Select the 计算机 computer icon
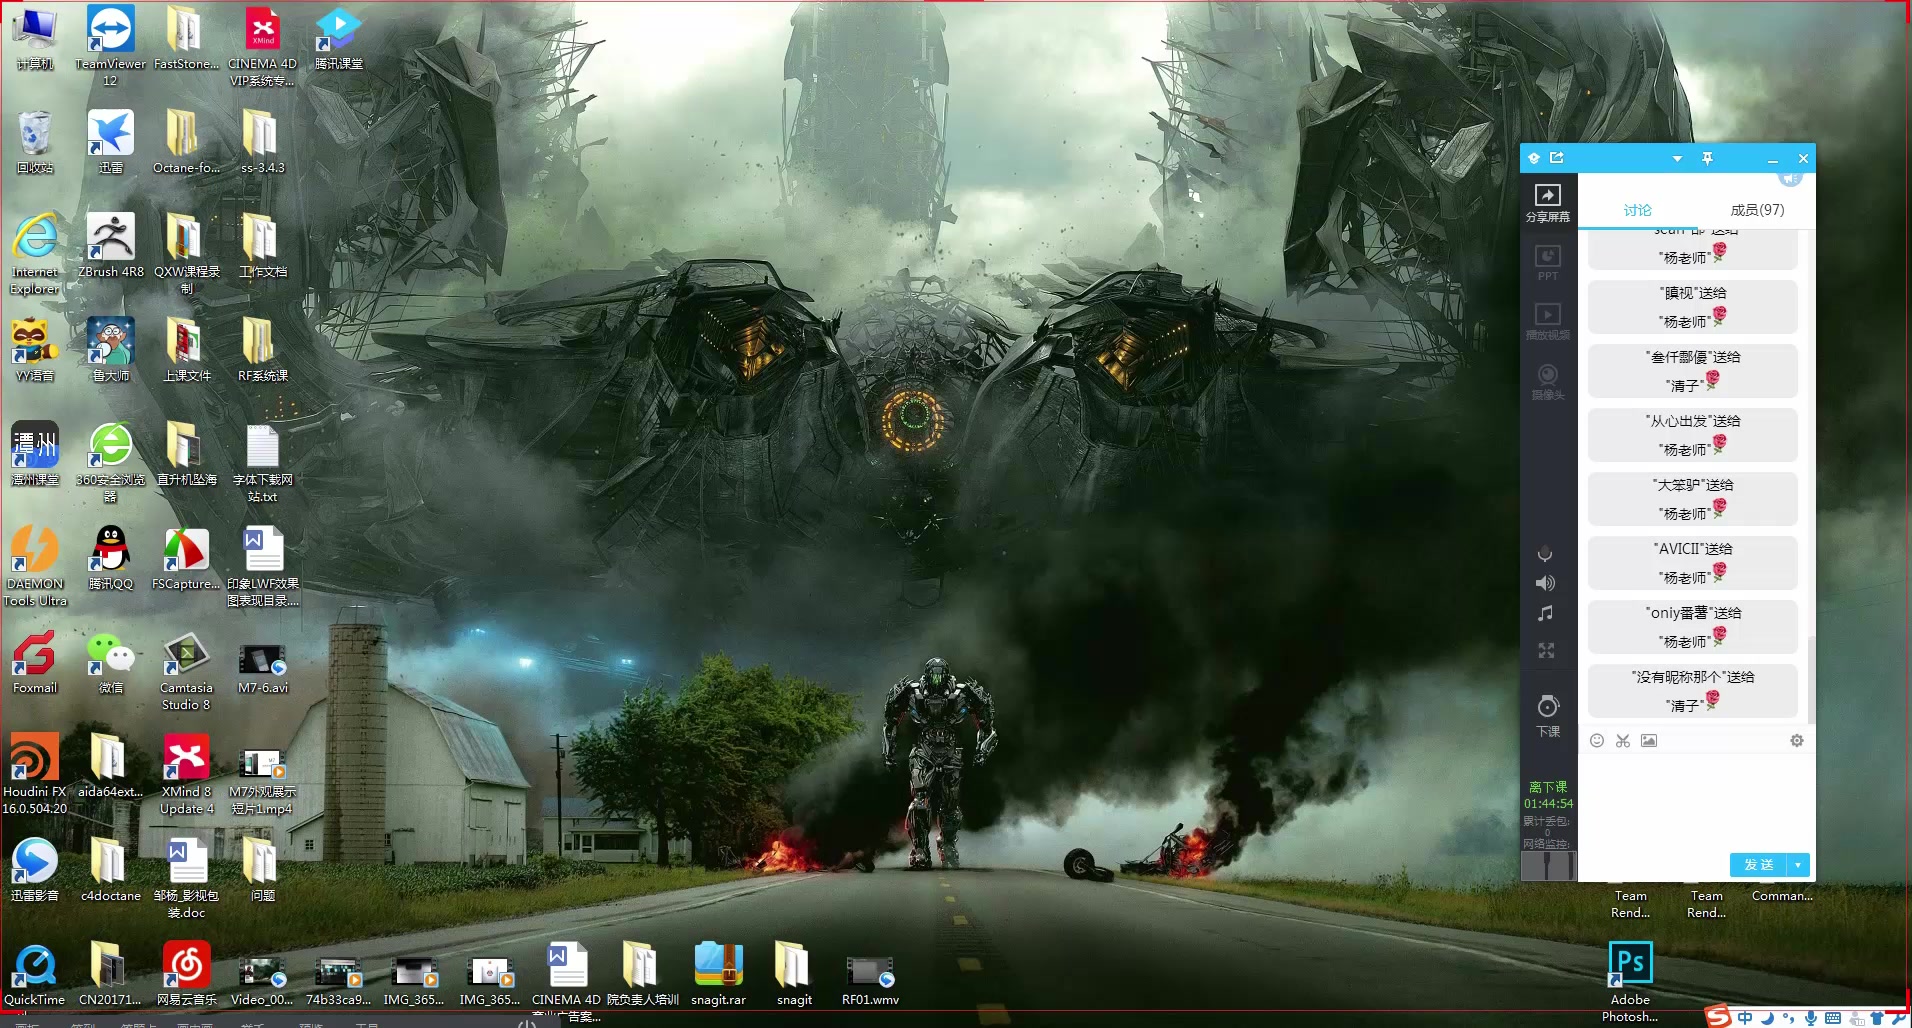 35,38
